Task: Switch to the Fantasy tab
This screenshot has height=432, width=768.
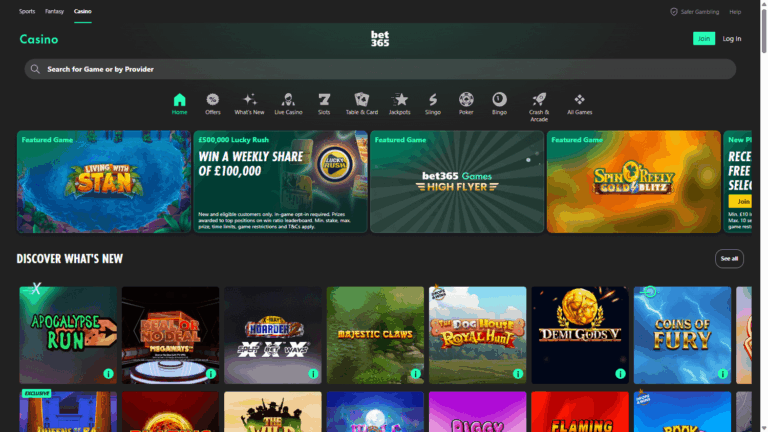Action: point(54,11)
